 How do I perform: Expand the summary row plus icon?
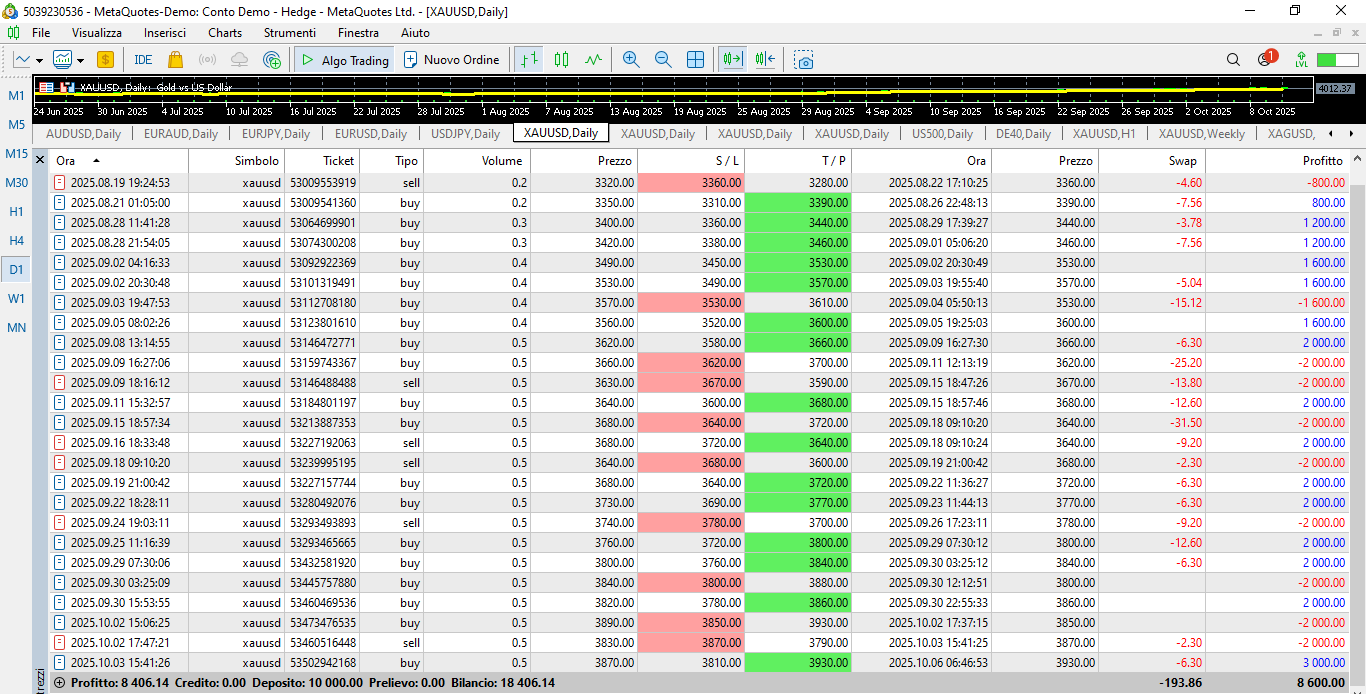pos(59,683)
